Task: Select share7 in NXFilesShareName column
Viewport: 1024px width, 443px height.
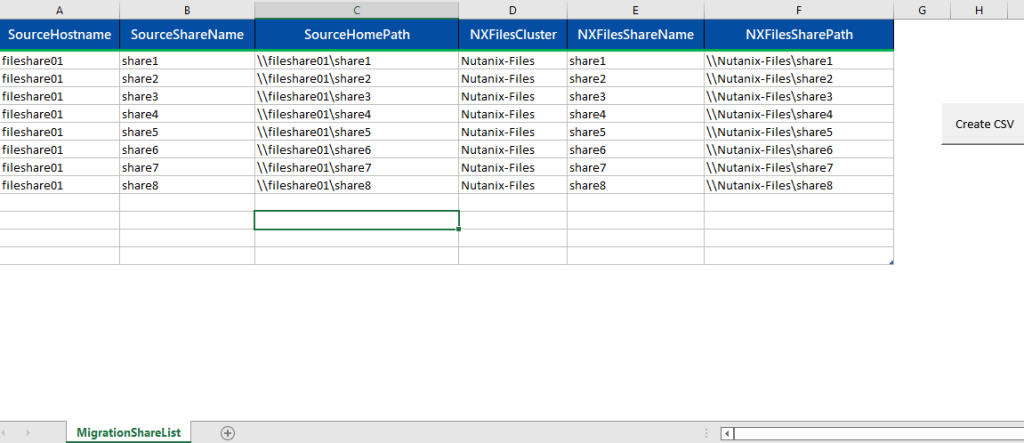Action: [x=635, y=167]
